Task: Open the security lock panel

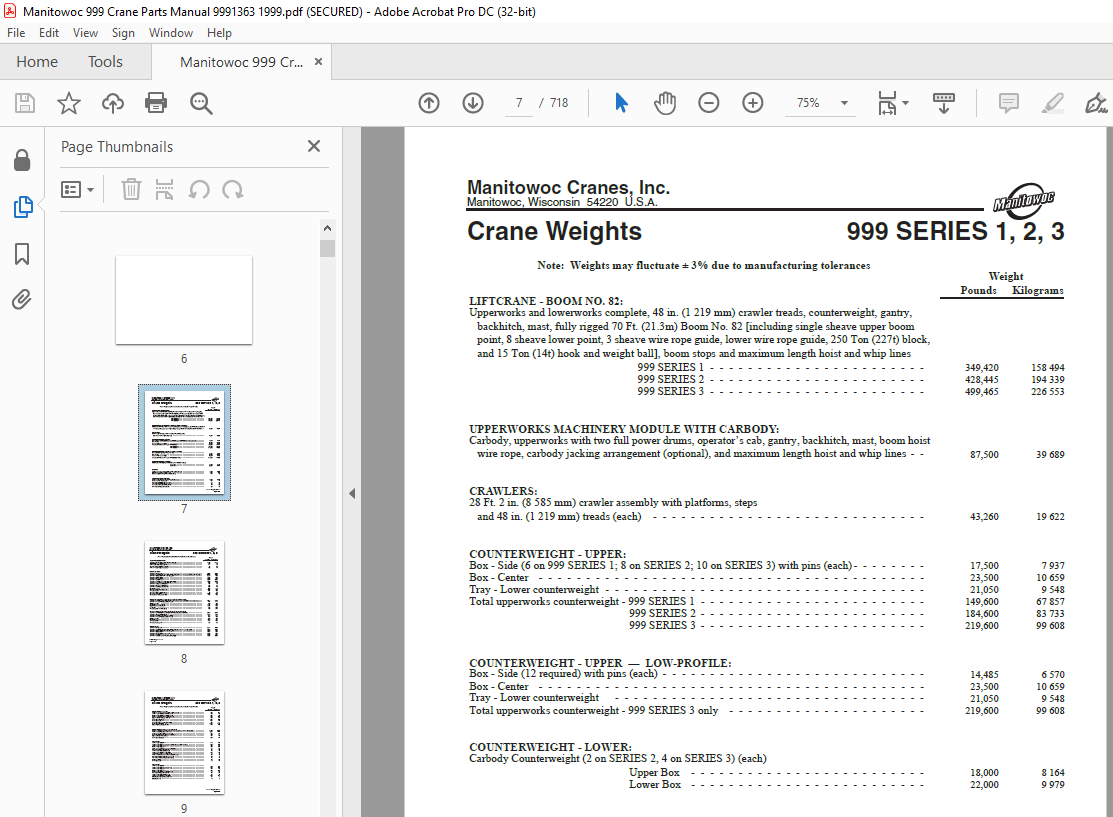Action: pos(22,160)
